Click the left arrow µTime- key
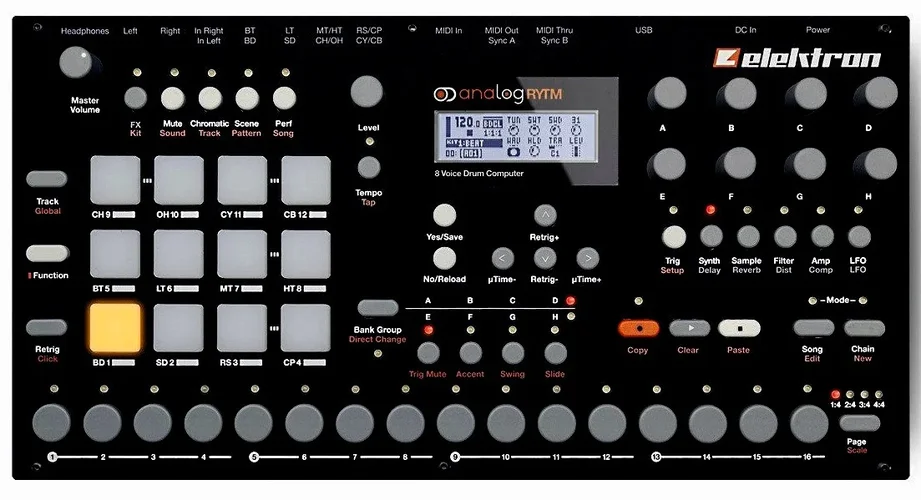921x500 pixels. click(x=502, y=258)
